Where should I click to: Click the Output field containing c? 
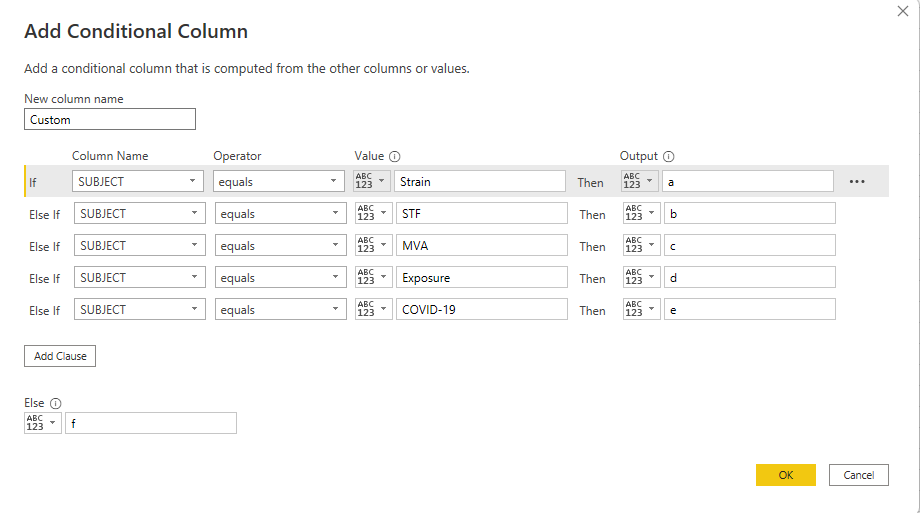point(750,245)
